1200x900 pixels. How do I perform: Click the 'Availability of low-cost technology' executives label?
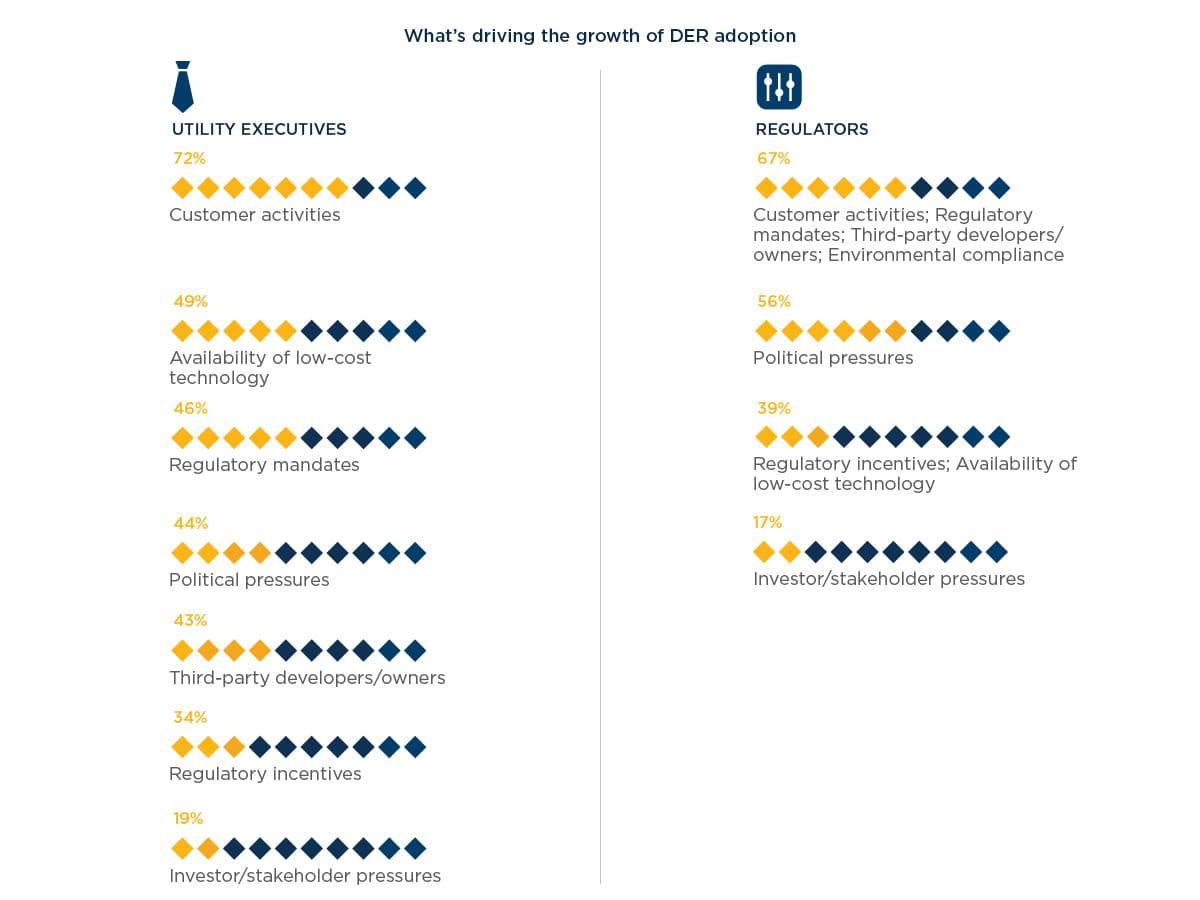tap(270, 367)
